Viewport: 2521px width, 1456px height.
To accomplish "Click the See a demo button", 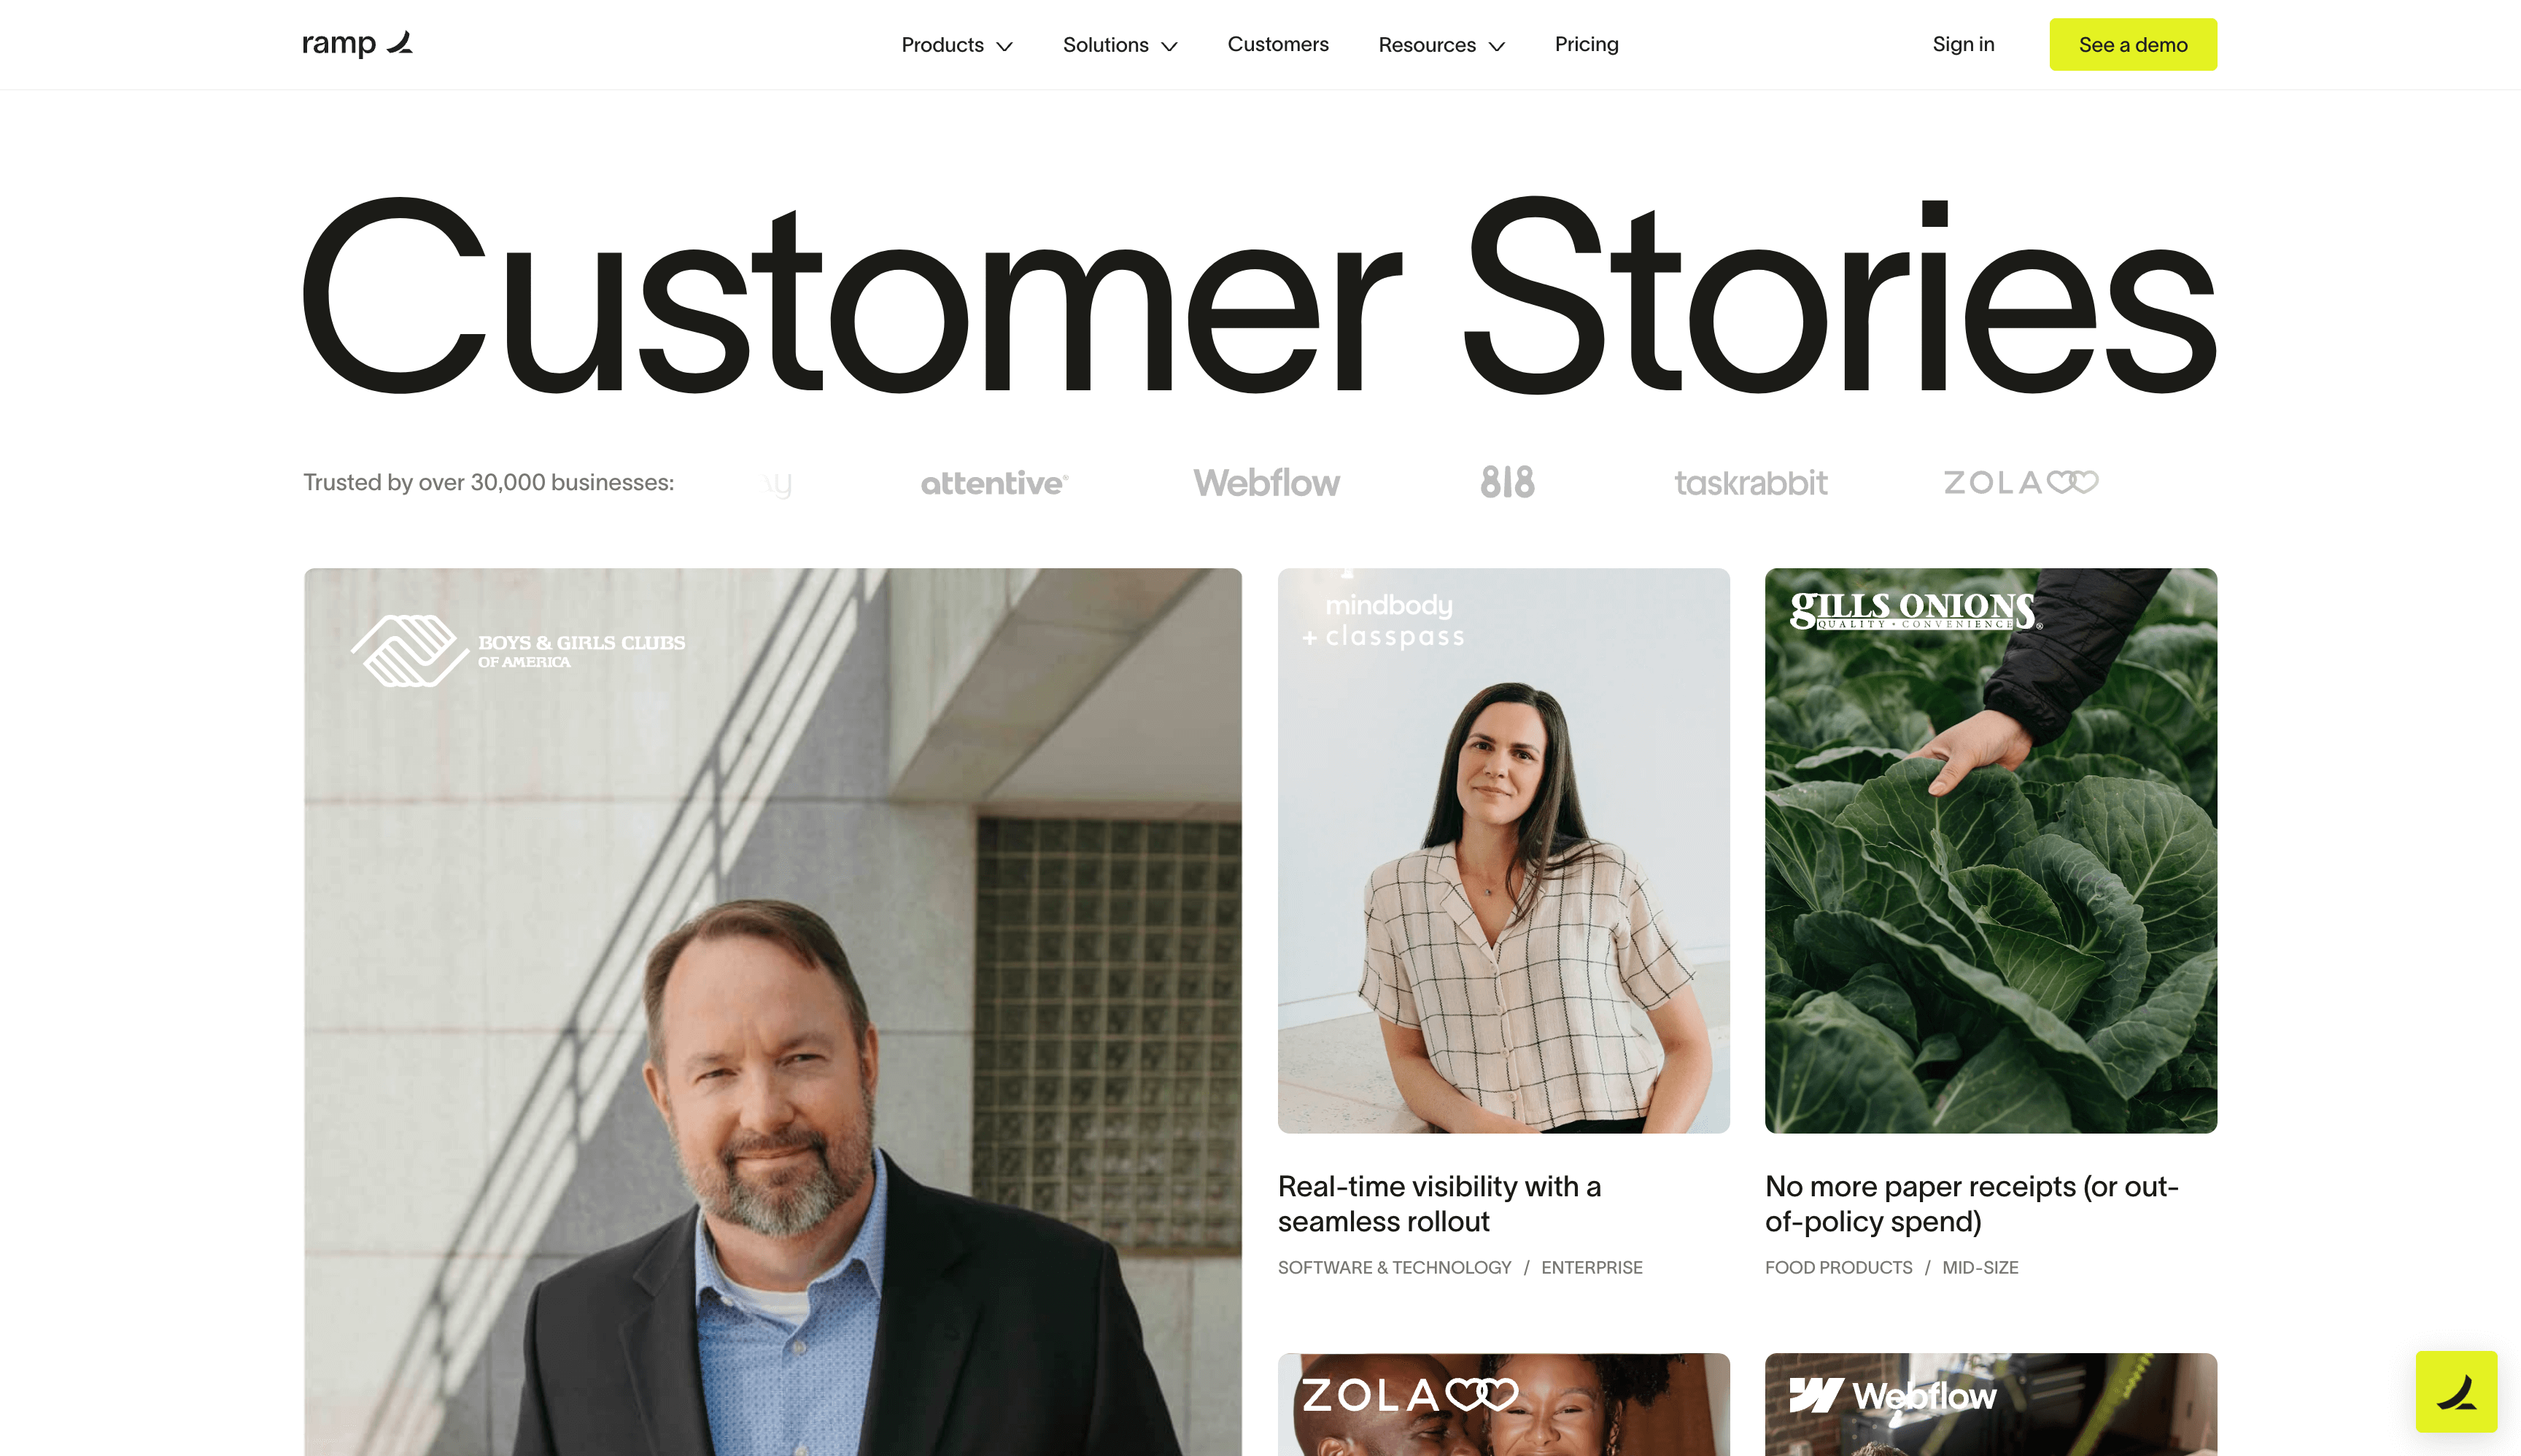I will (x=2132, y=44).
